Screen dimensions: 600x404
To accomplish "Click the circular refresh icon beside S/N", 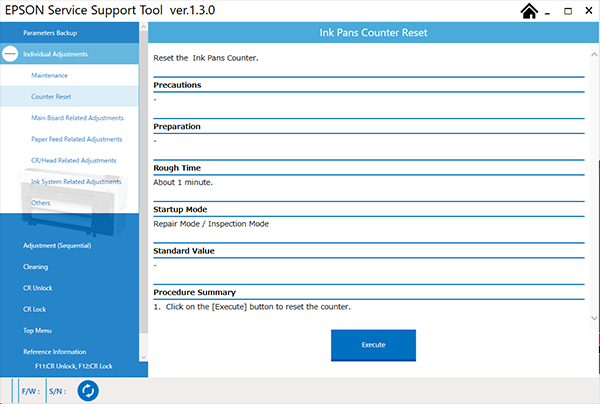I will click(x=88, y=391).
